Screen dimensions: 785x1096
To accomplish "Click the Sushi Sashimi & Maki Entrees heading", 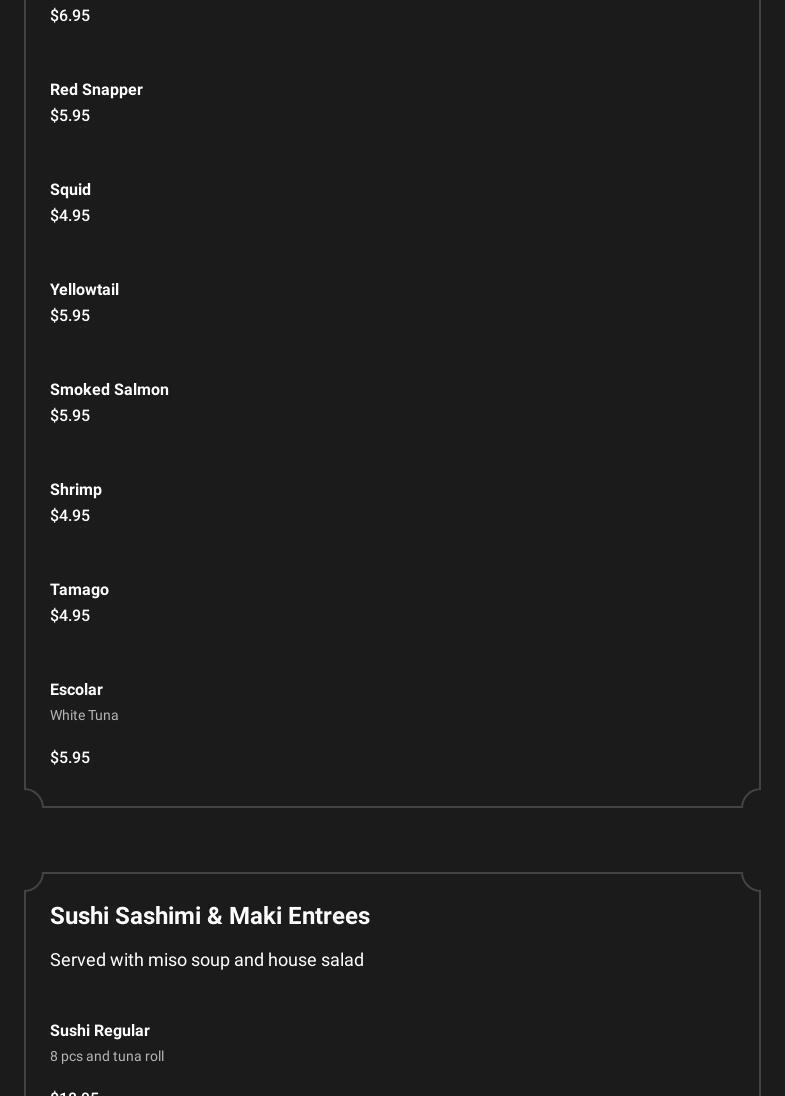I will tap(210, 916).
